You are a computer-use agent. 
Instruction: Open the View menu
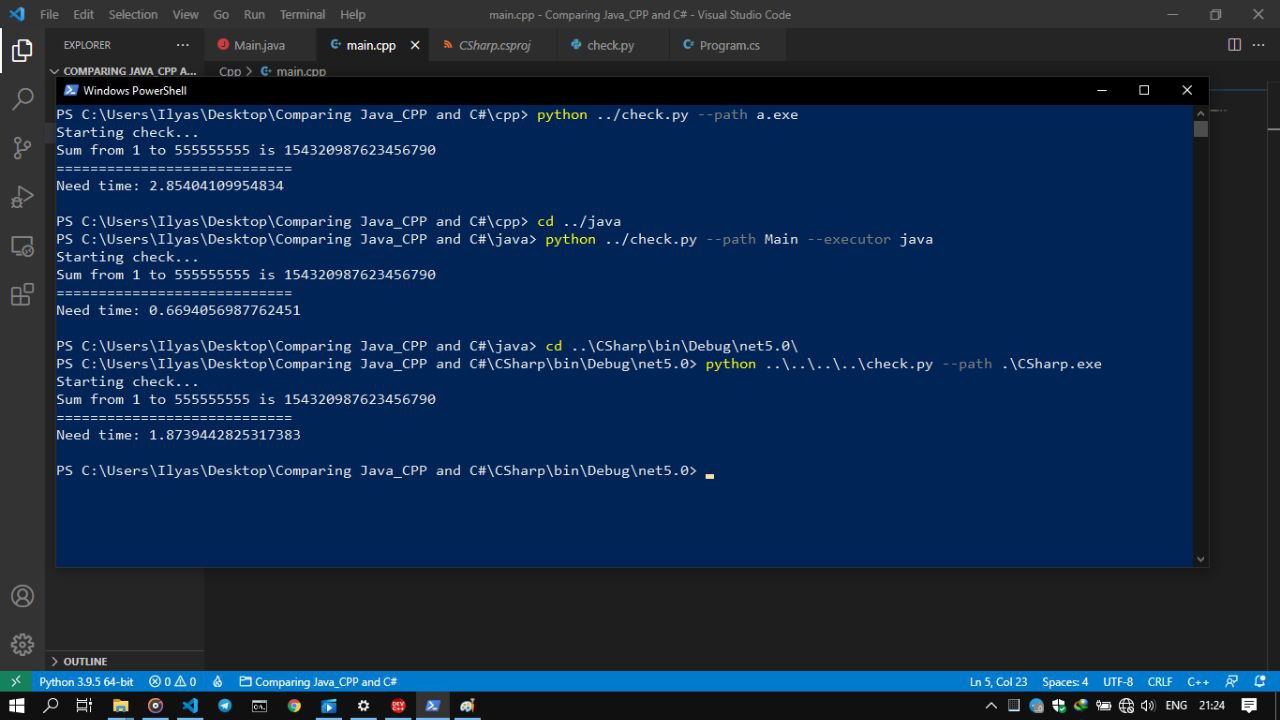click(185, 14)
